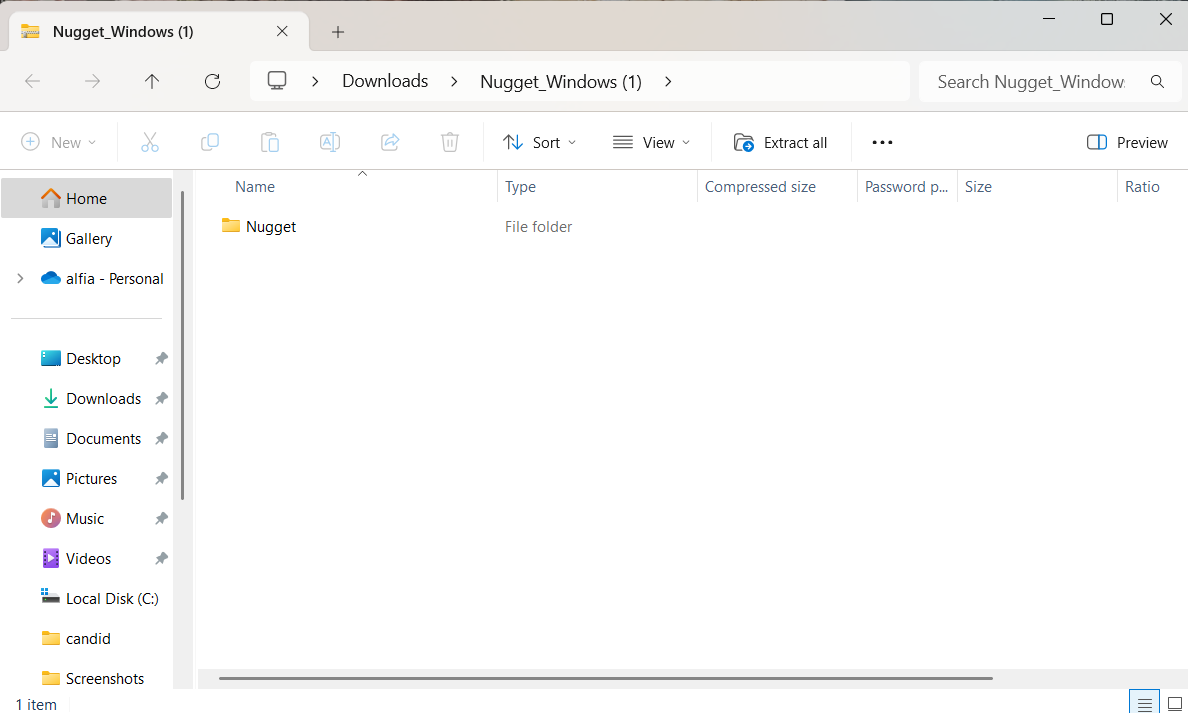Open Gallery in navigation pane
The width and height of the screenshot is (1188, 713).
pyautogui.click(x=89, y=239)
